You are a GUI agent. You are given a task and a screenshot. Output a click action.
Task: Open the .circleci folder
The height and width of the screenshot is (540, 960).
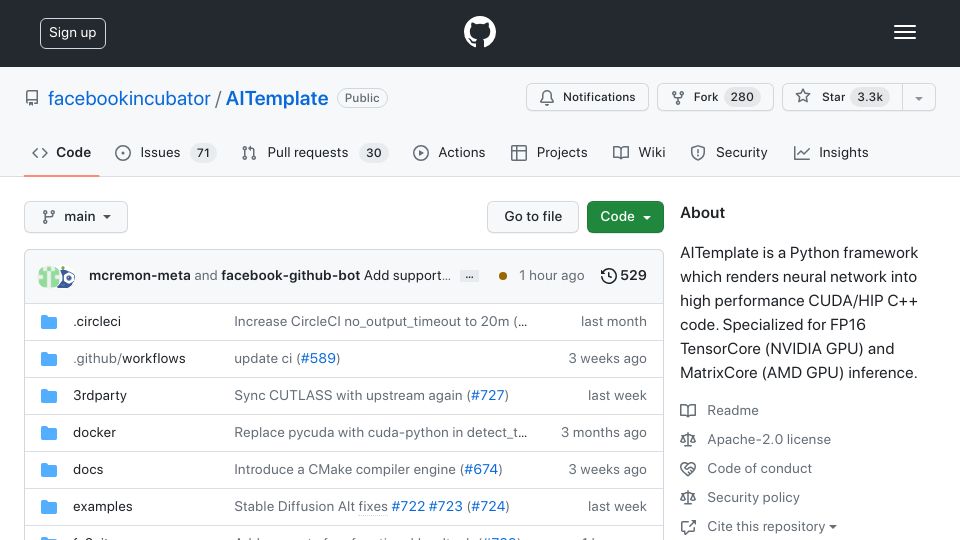pyautogui.click(x=97, y=321)
